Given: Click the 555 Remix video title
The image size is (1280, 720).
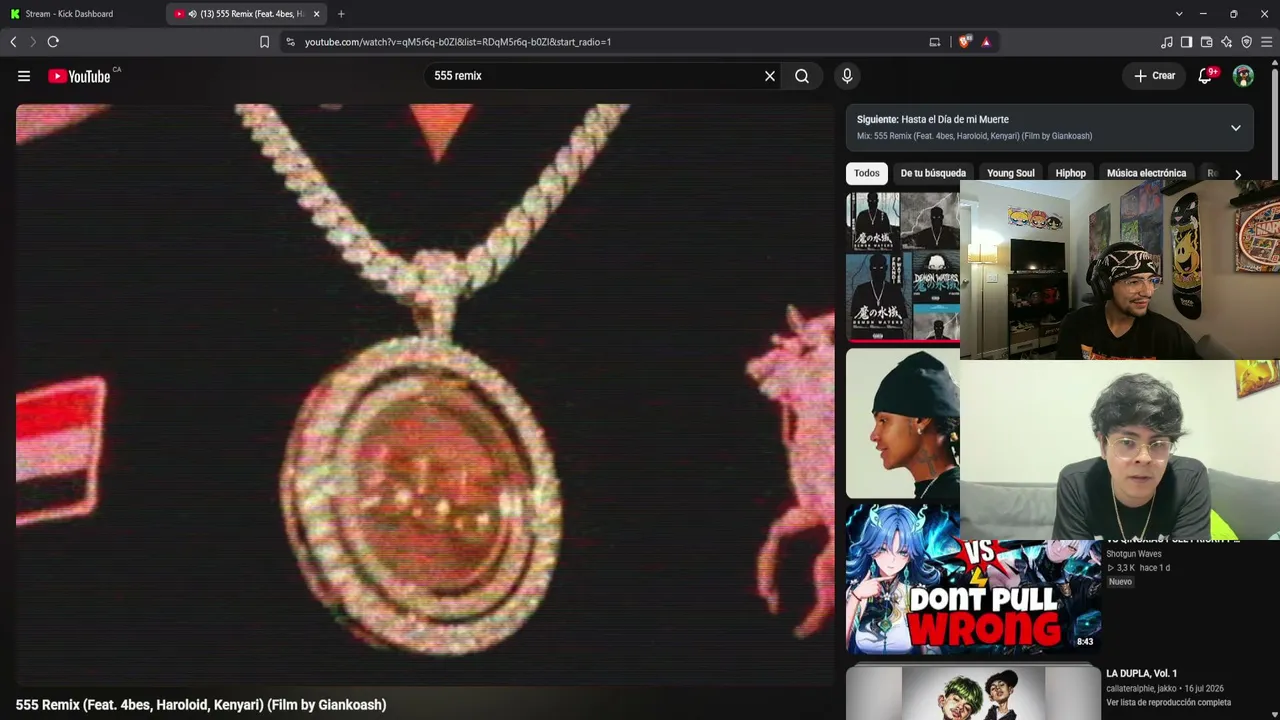Looking at the screenshot, I should point(201,705).
